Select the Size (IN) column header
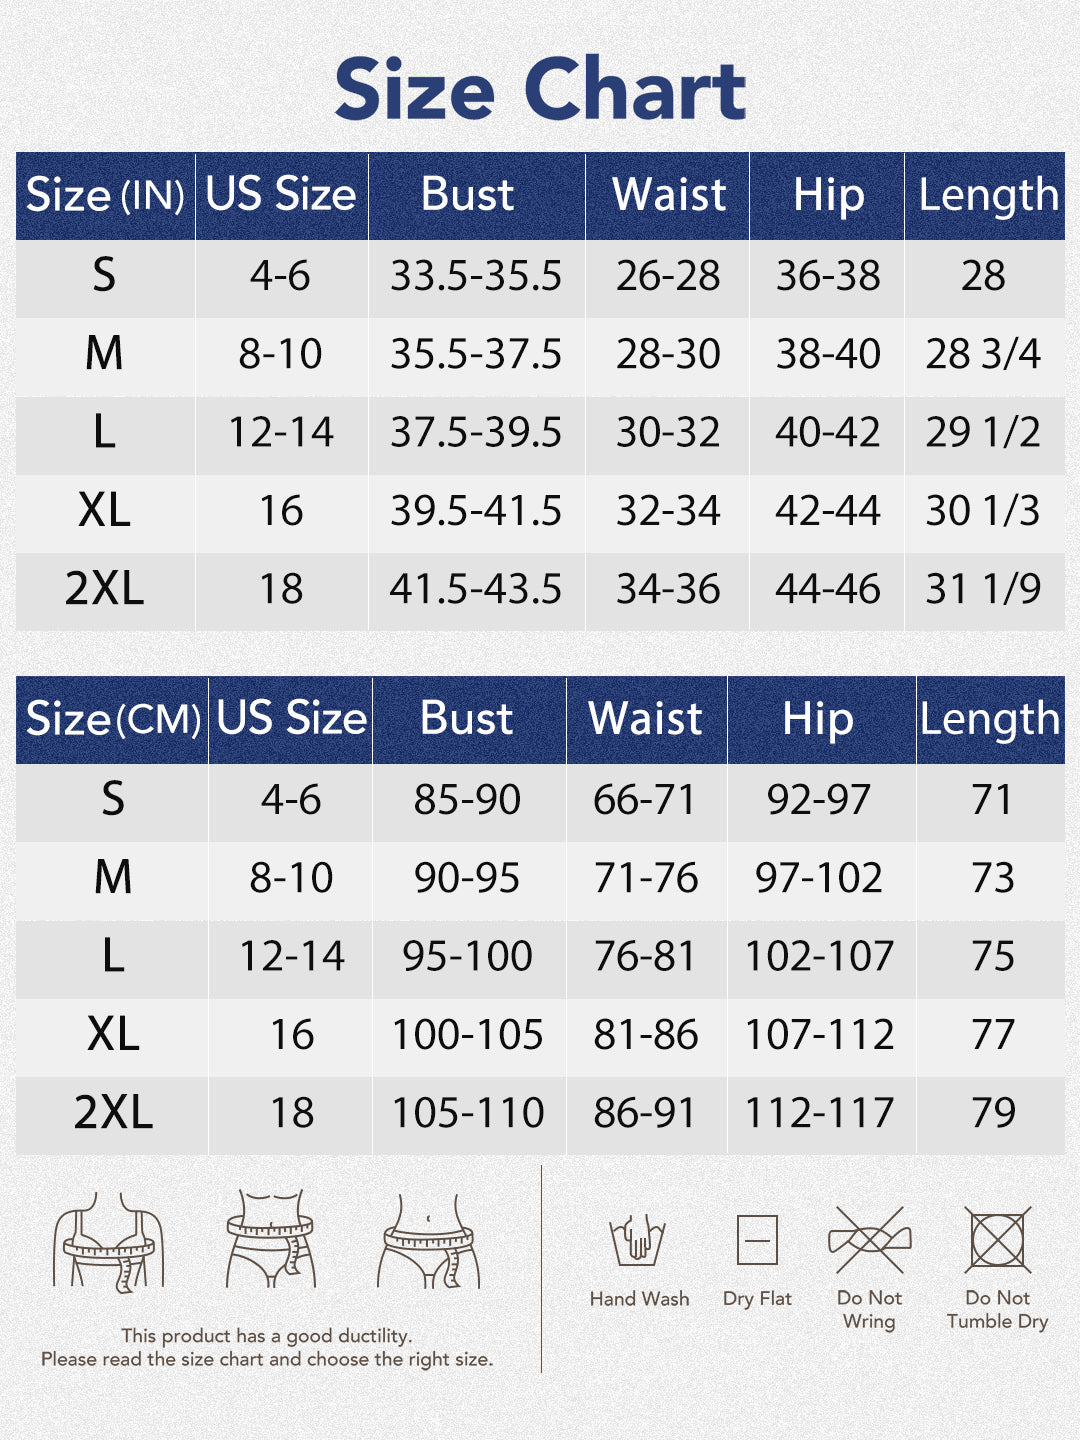Image resolution: width=1080 pixels, height=1440 pixels. pos(105,195)
